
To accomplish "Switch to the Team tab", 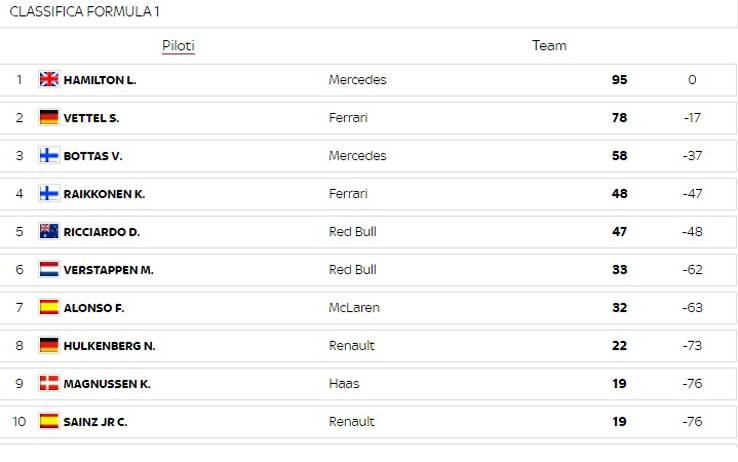I will (x=549, y=46).
